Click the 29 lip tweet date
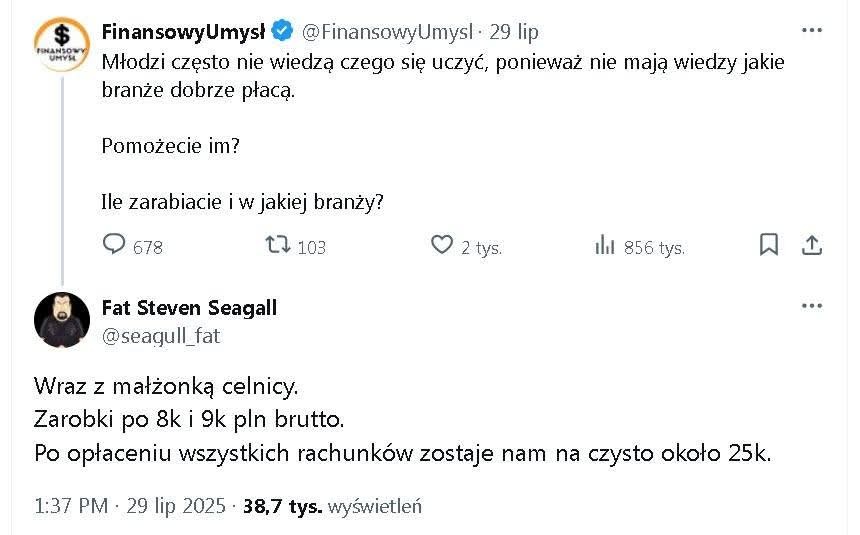 point(514,32)
